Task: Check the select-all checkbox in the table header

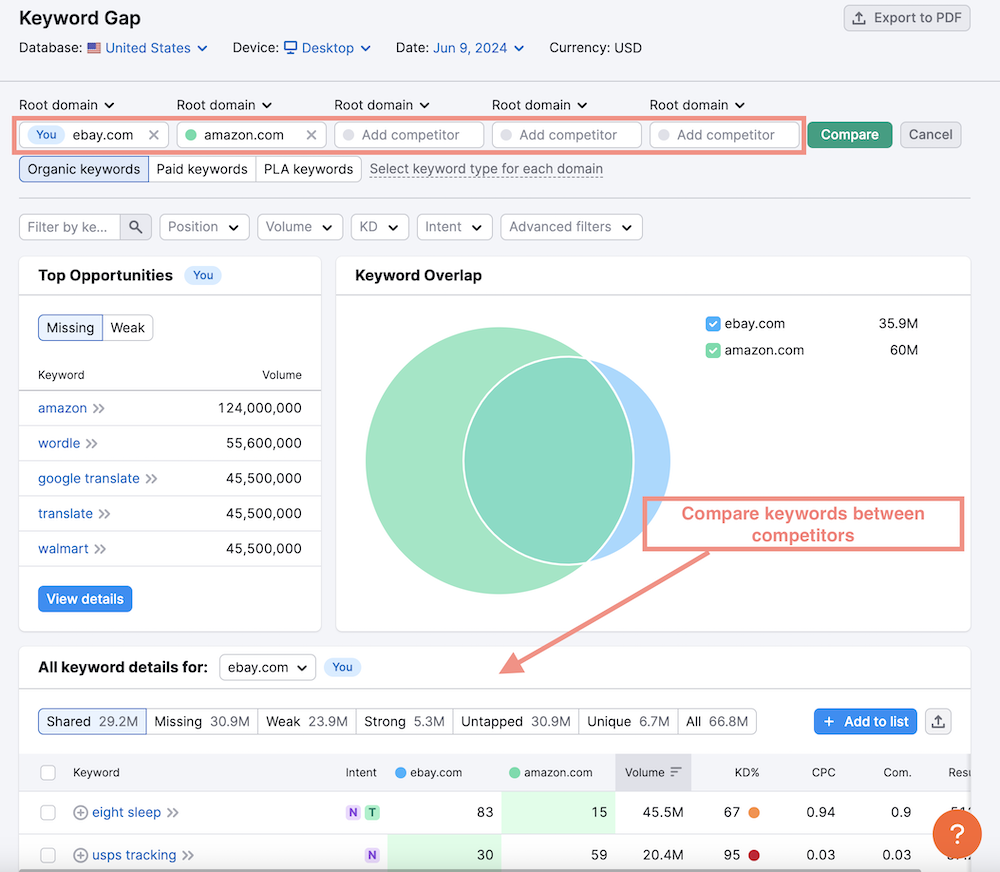Action: coord(48,772)
